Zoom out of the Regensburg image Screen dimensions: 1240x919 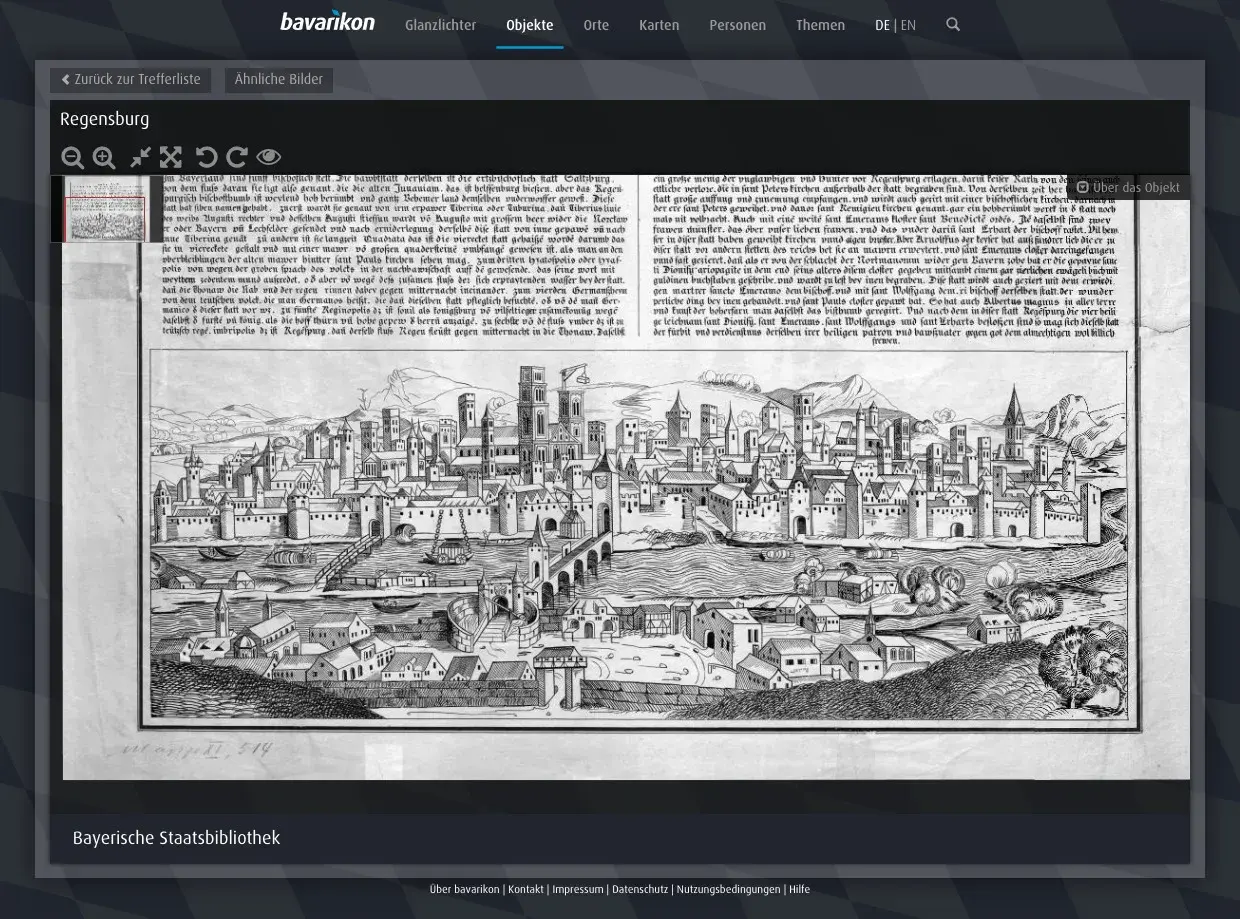(72, 157)
